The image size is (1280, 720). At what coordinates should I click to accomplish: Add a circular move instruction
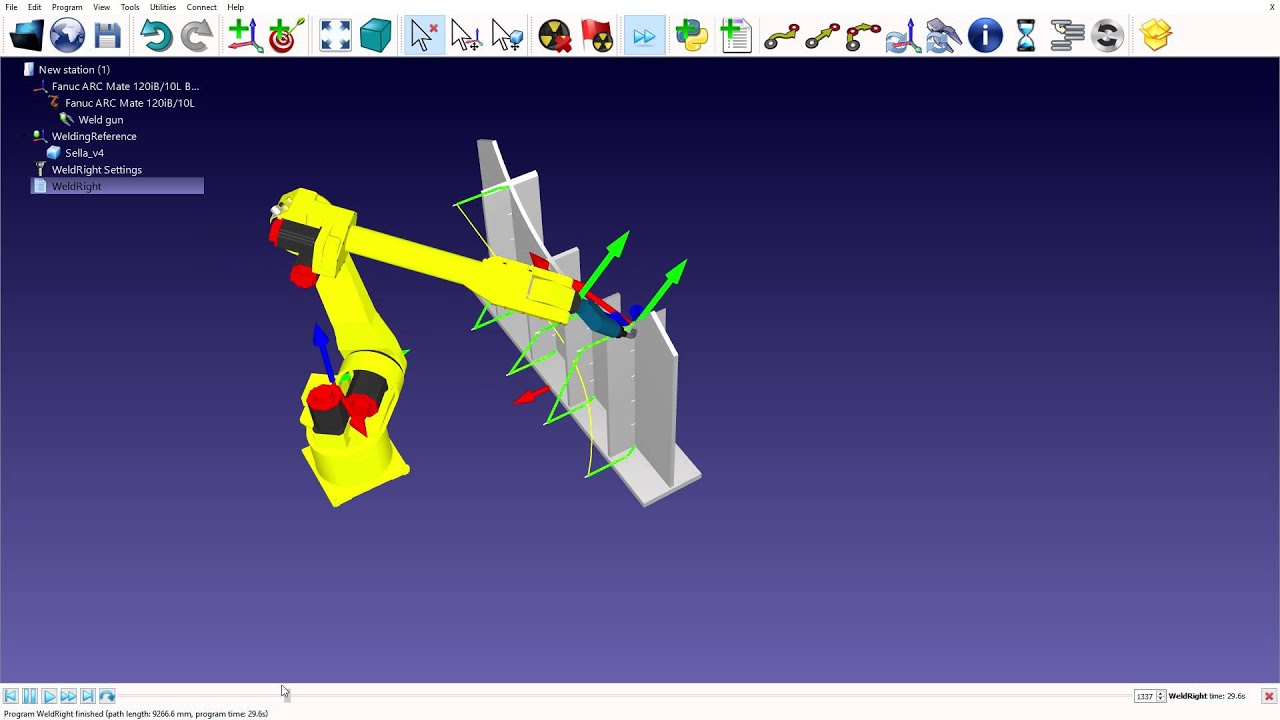pyautogui.click(x=863, y=36)
